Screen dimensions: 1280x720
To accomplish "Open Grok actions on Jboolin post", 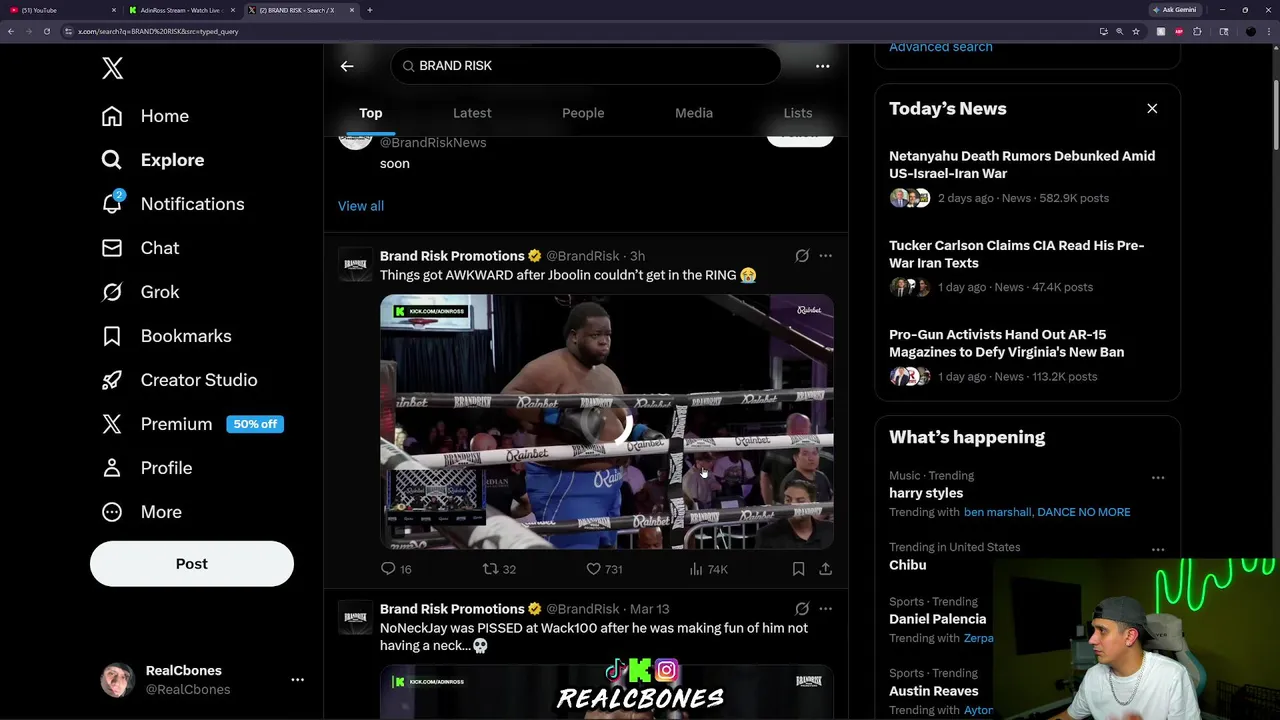I will 802,256.
